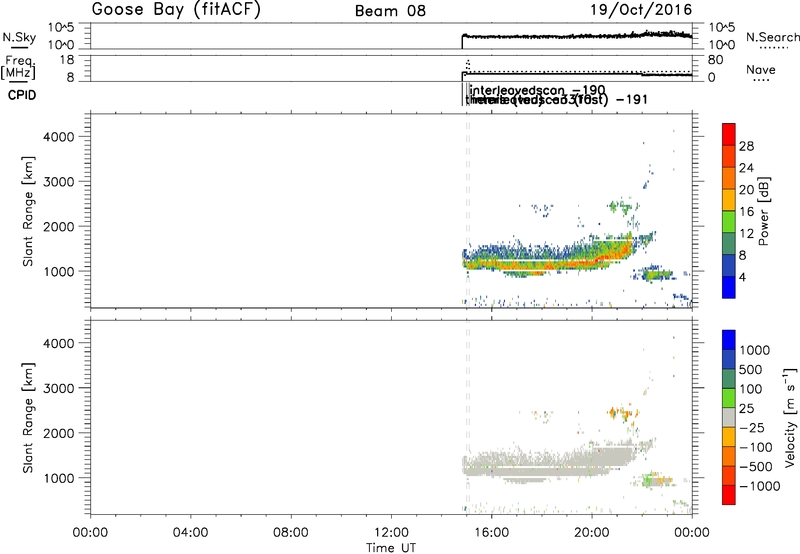Select the '08:00' time axis label
800x554 pixels.
(x=291, y=533)
